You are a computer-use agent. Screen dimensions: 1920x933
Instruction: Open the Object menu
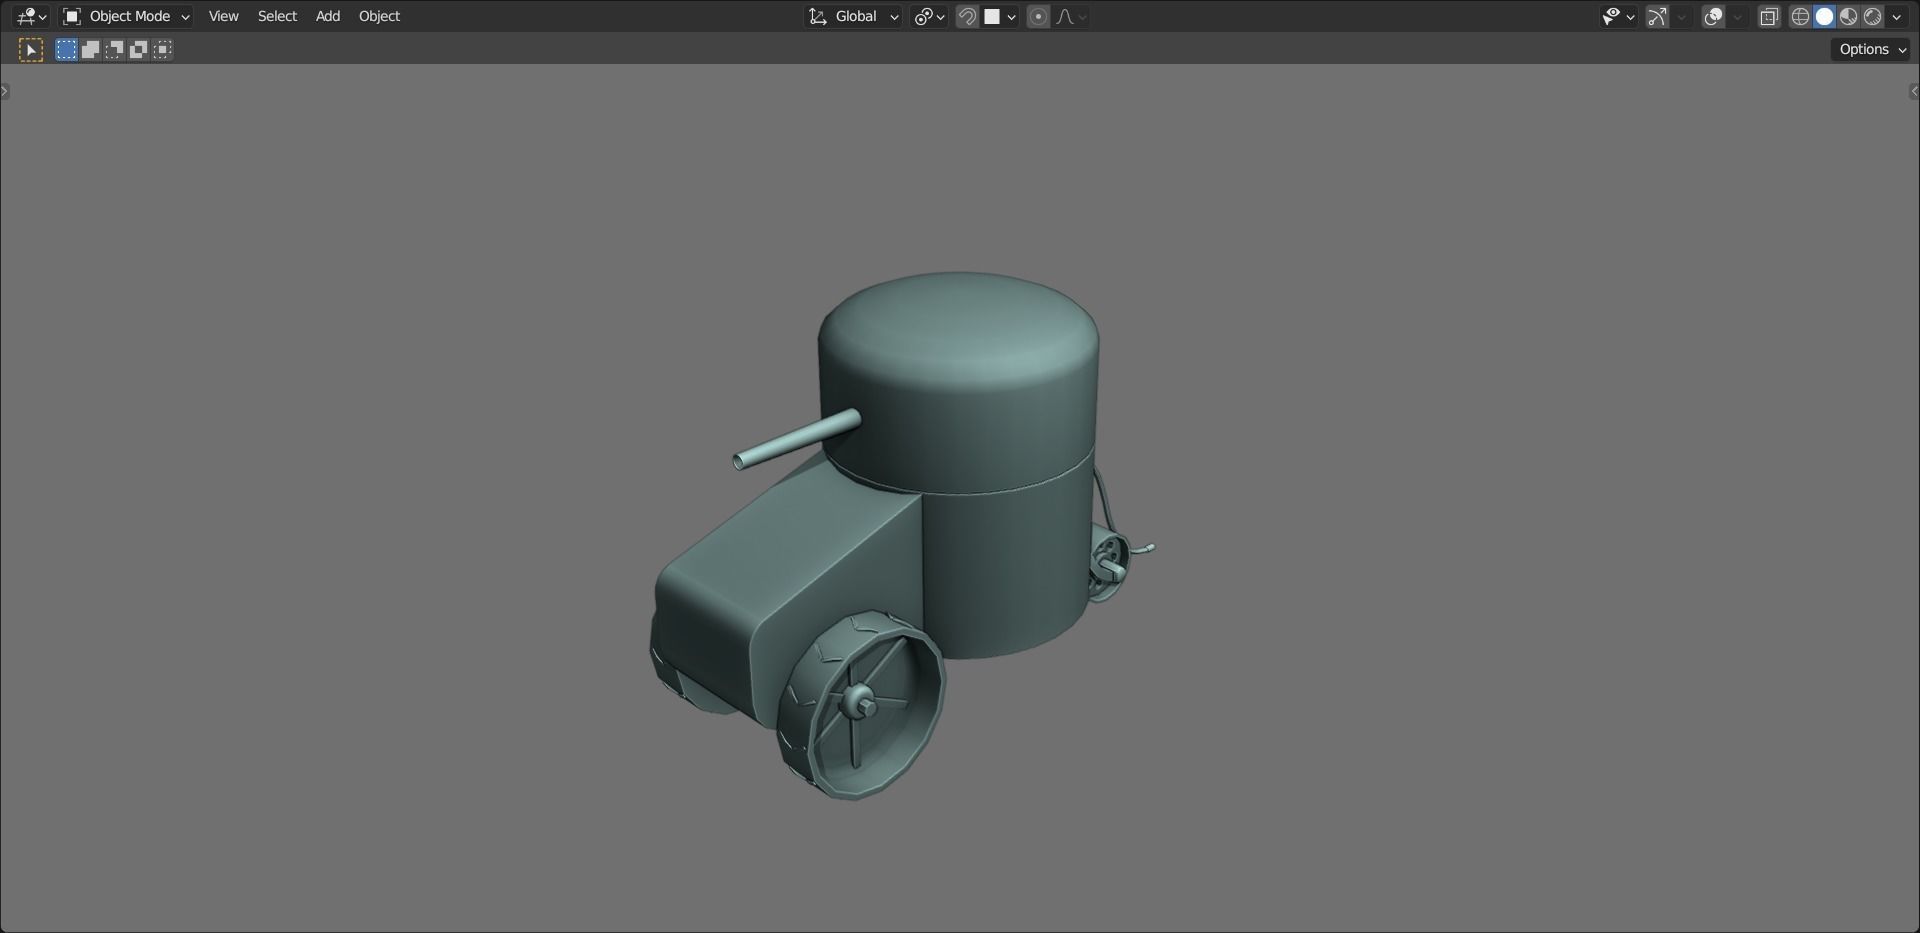379,16
